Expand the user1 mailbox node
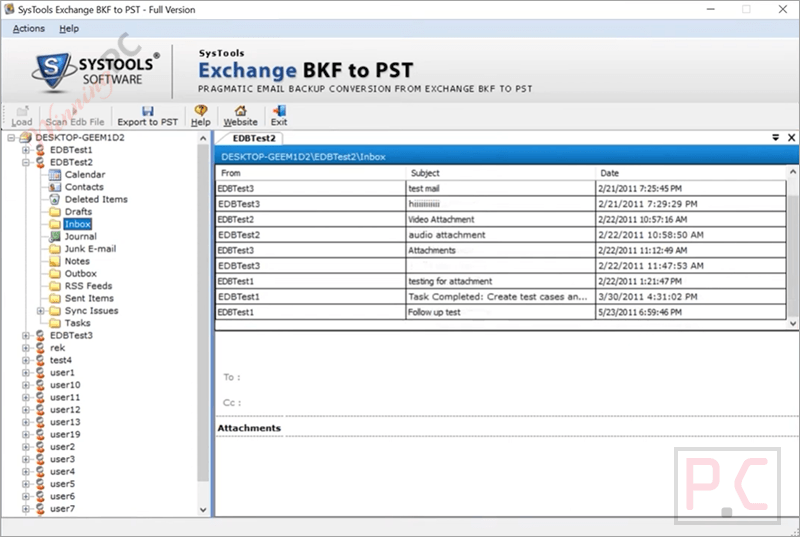 click(26, 373)
